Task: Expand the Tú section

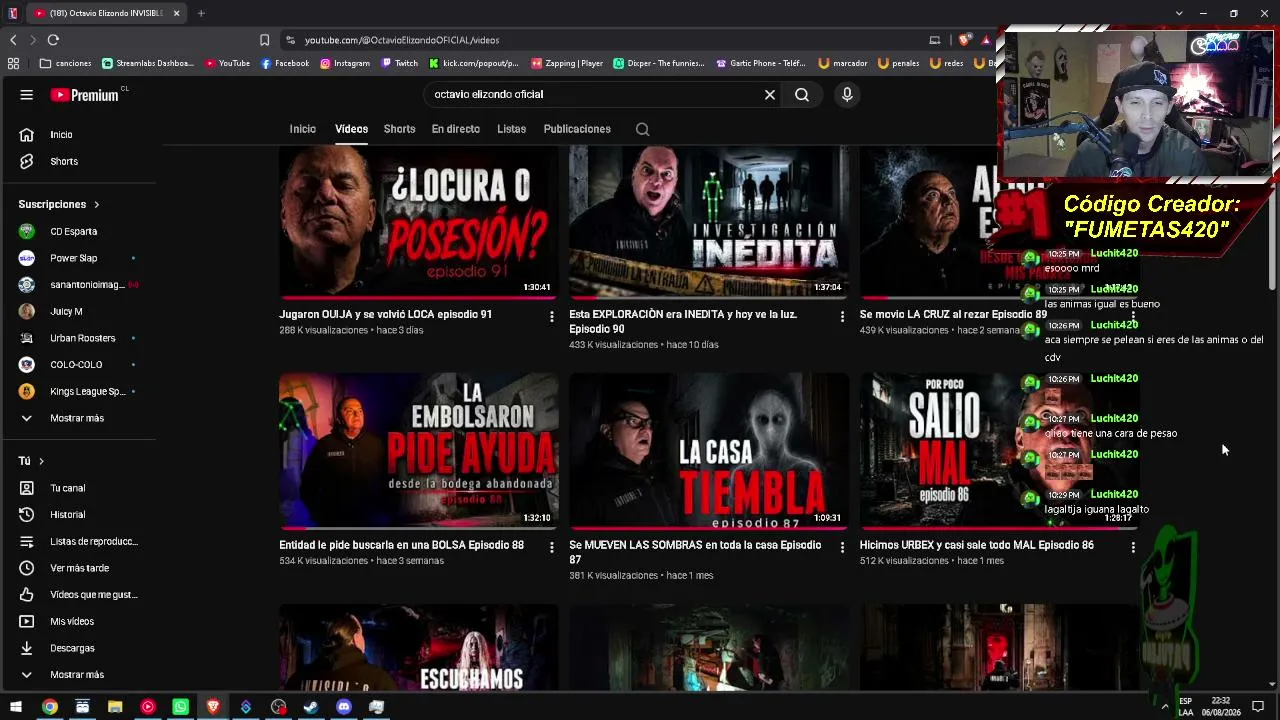Action: point(31,461)
